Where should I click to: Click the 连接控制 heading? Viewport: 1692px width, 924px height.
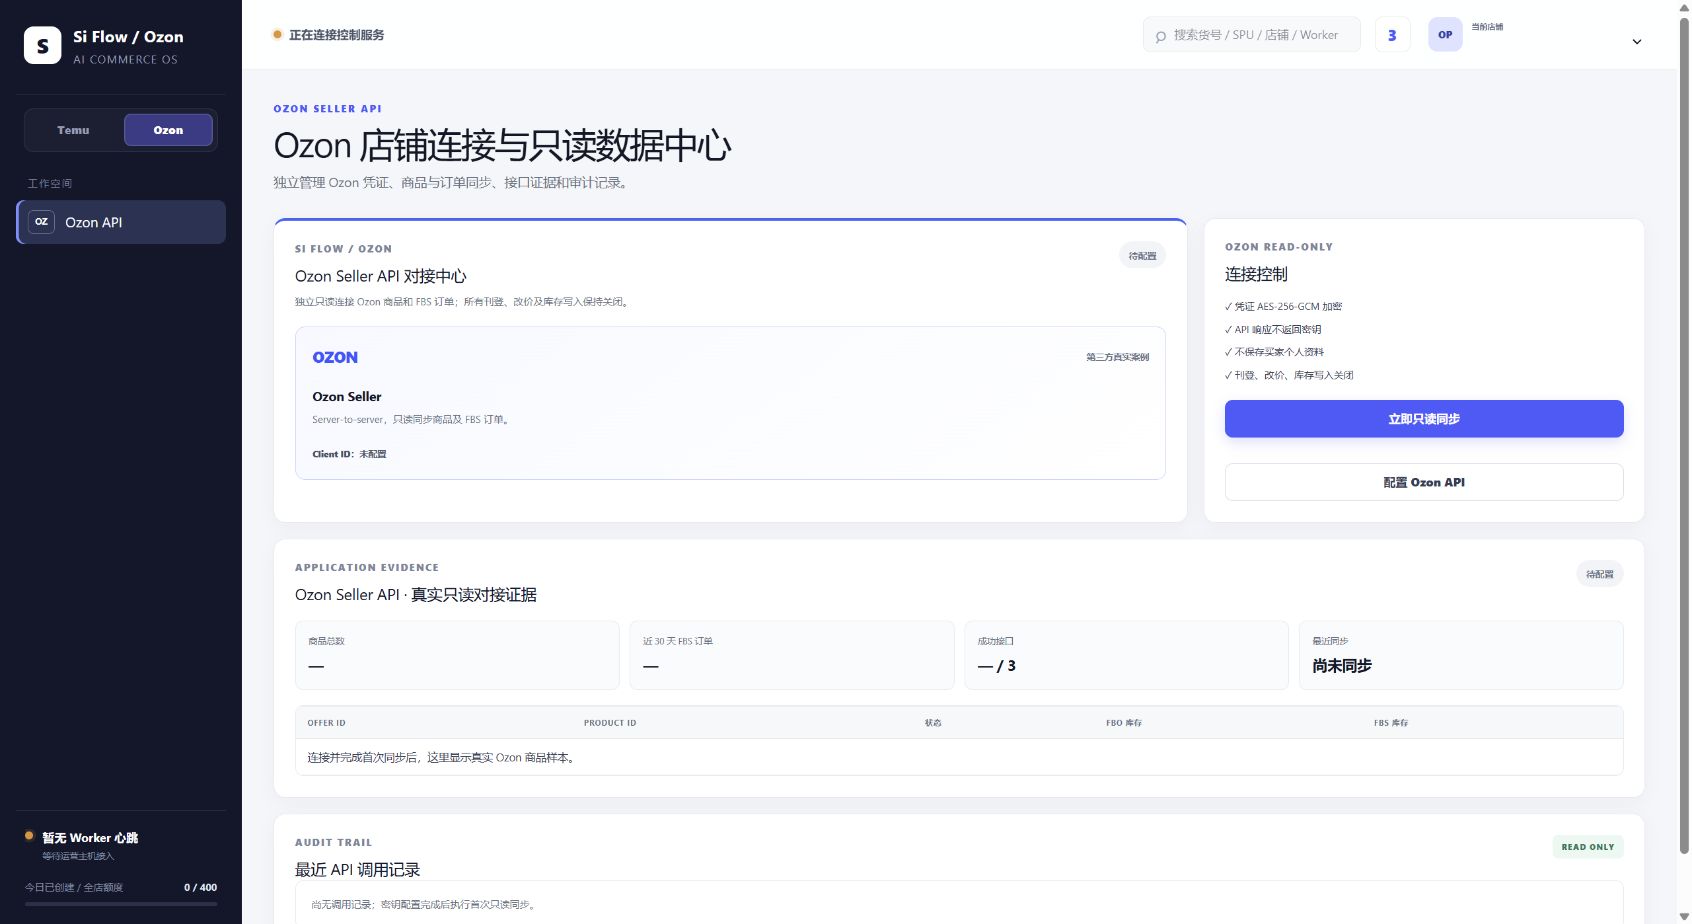[x=1256, y=274]
